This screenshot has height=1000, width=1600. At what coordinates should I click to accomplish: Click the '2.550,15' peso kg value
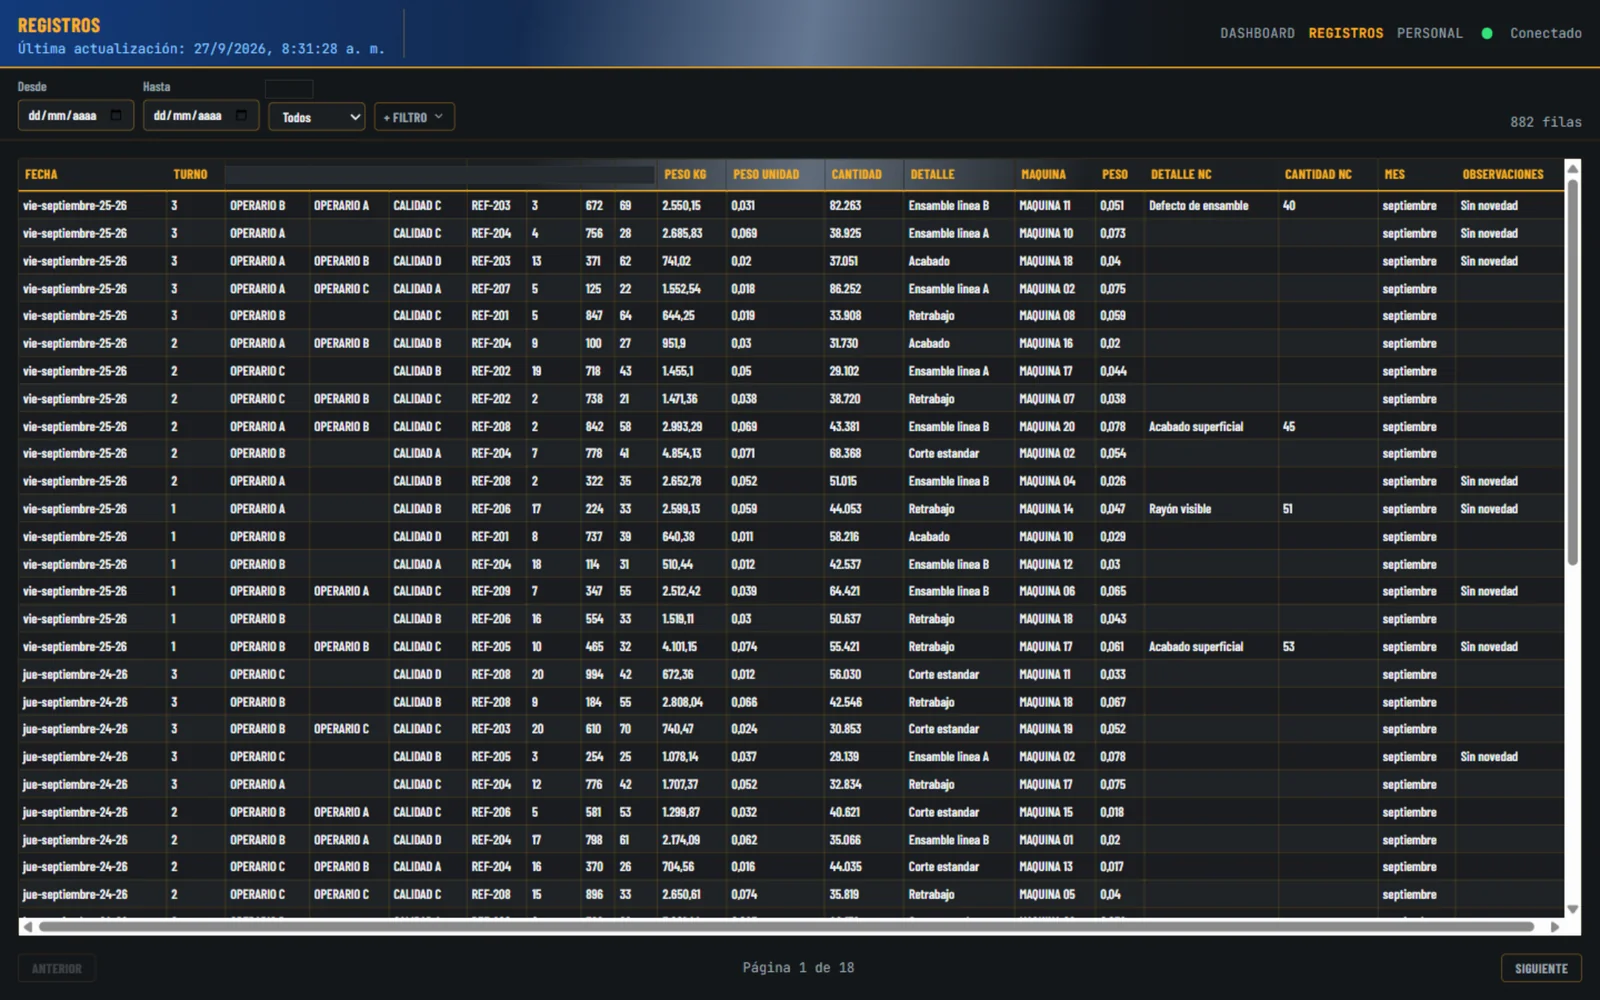click(681, 206)
